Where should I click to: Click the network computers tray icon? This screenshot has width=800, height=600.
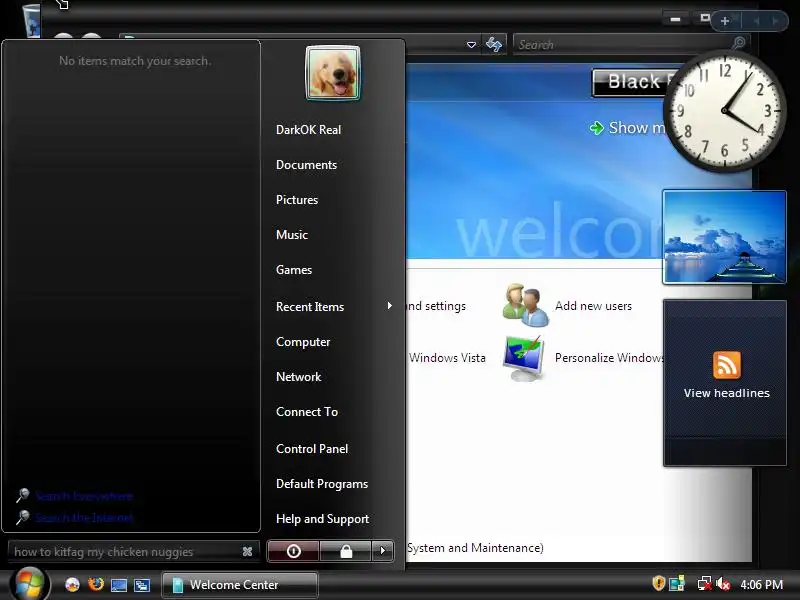tap(677, 583)
